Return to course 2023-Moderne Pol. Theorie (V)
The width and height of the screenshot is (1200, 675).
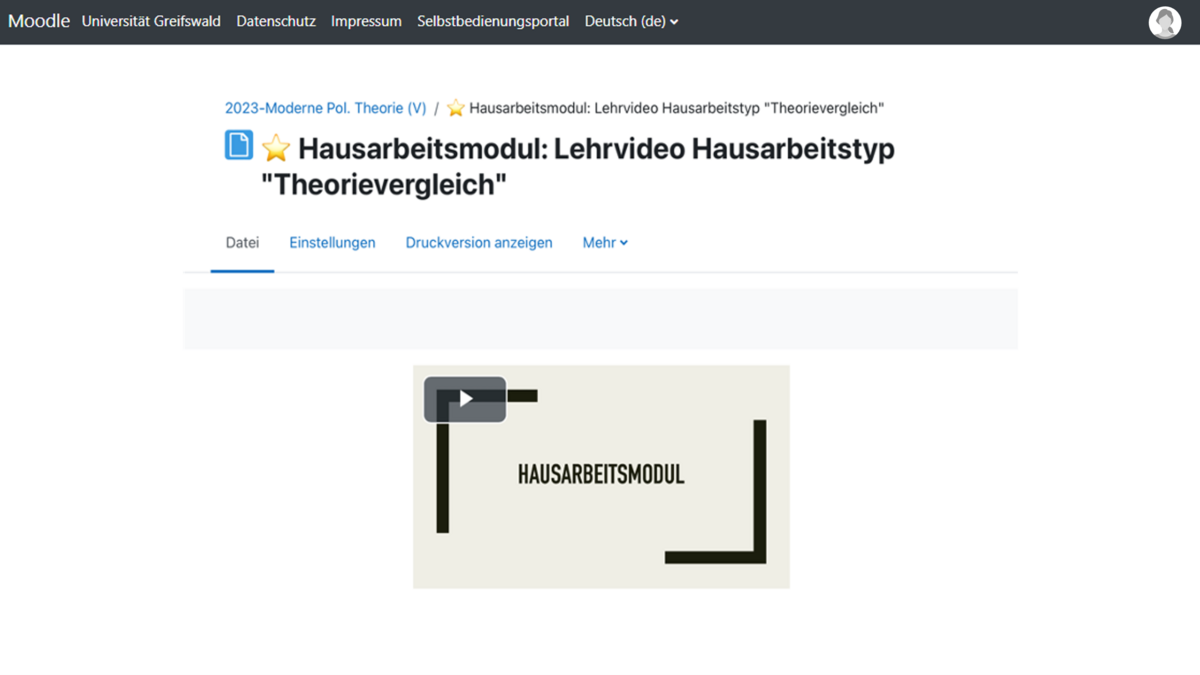point(325,108)
